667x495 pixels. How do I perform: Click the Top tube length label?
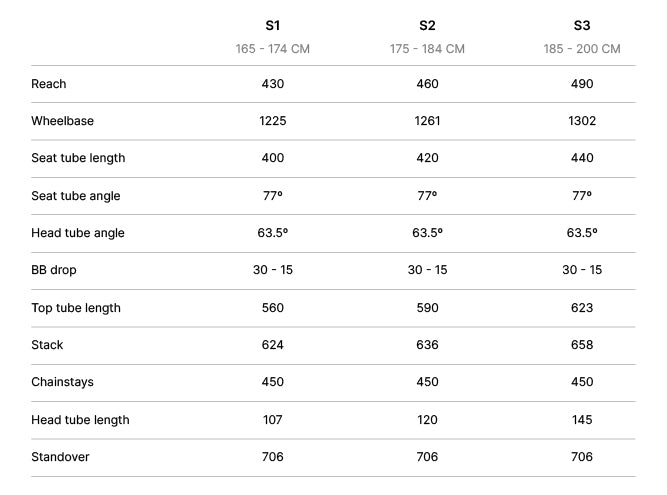pyautogui.click(x=76, y=308)
